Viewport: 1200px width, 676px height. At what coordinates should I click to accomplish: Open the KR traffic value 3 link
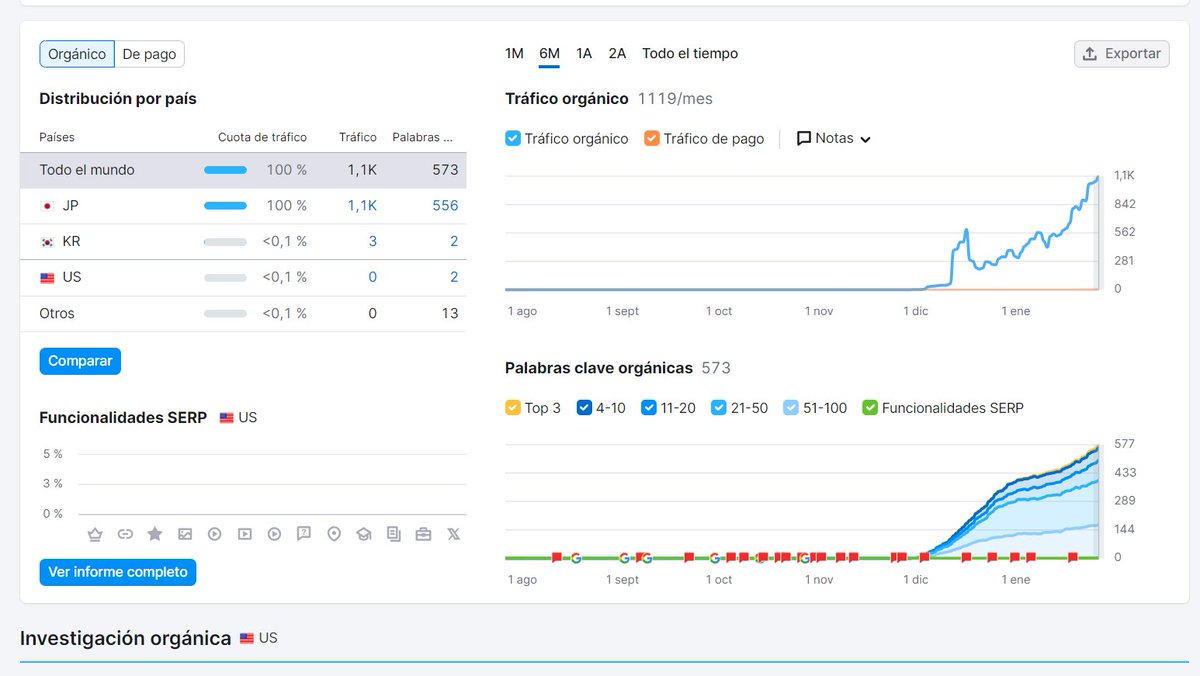(x=373, y=242)
